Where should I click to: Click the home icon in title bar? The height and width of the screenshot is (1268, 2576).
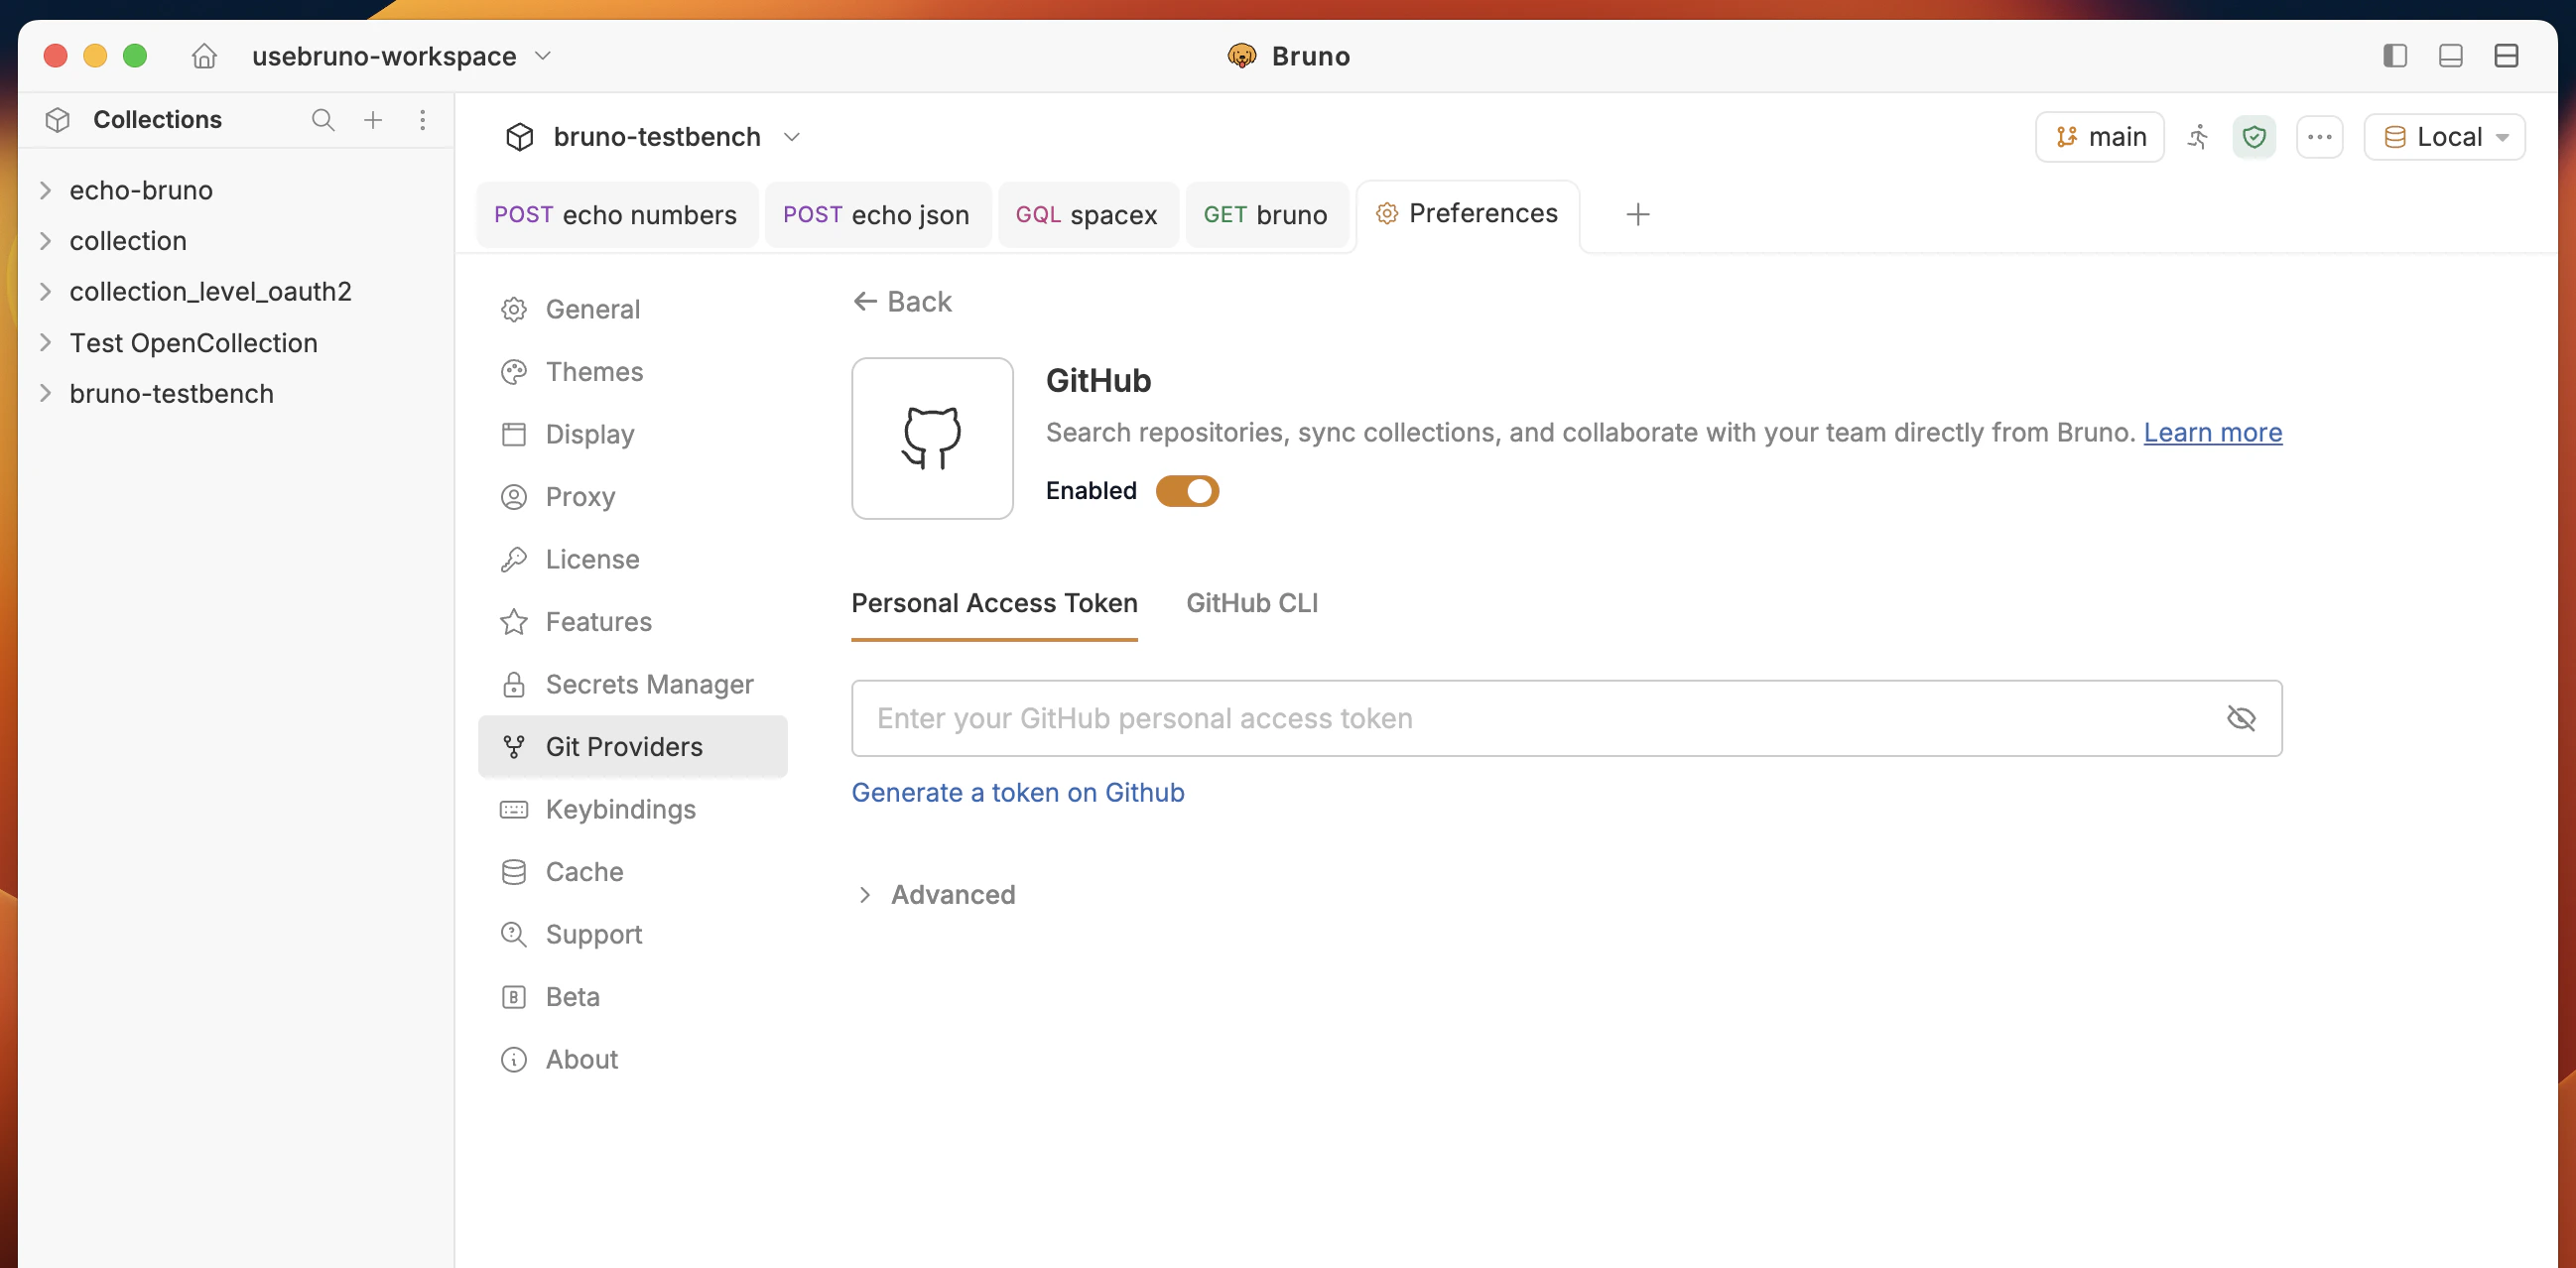coord(204,56)
